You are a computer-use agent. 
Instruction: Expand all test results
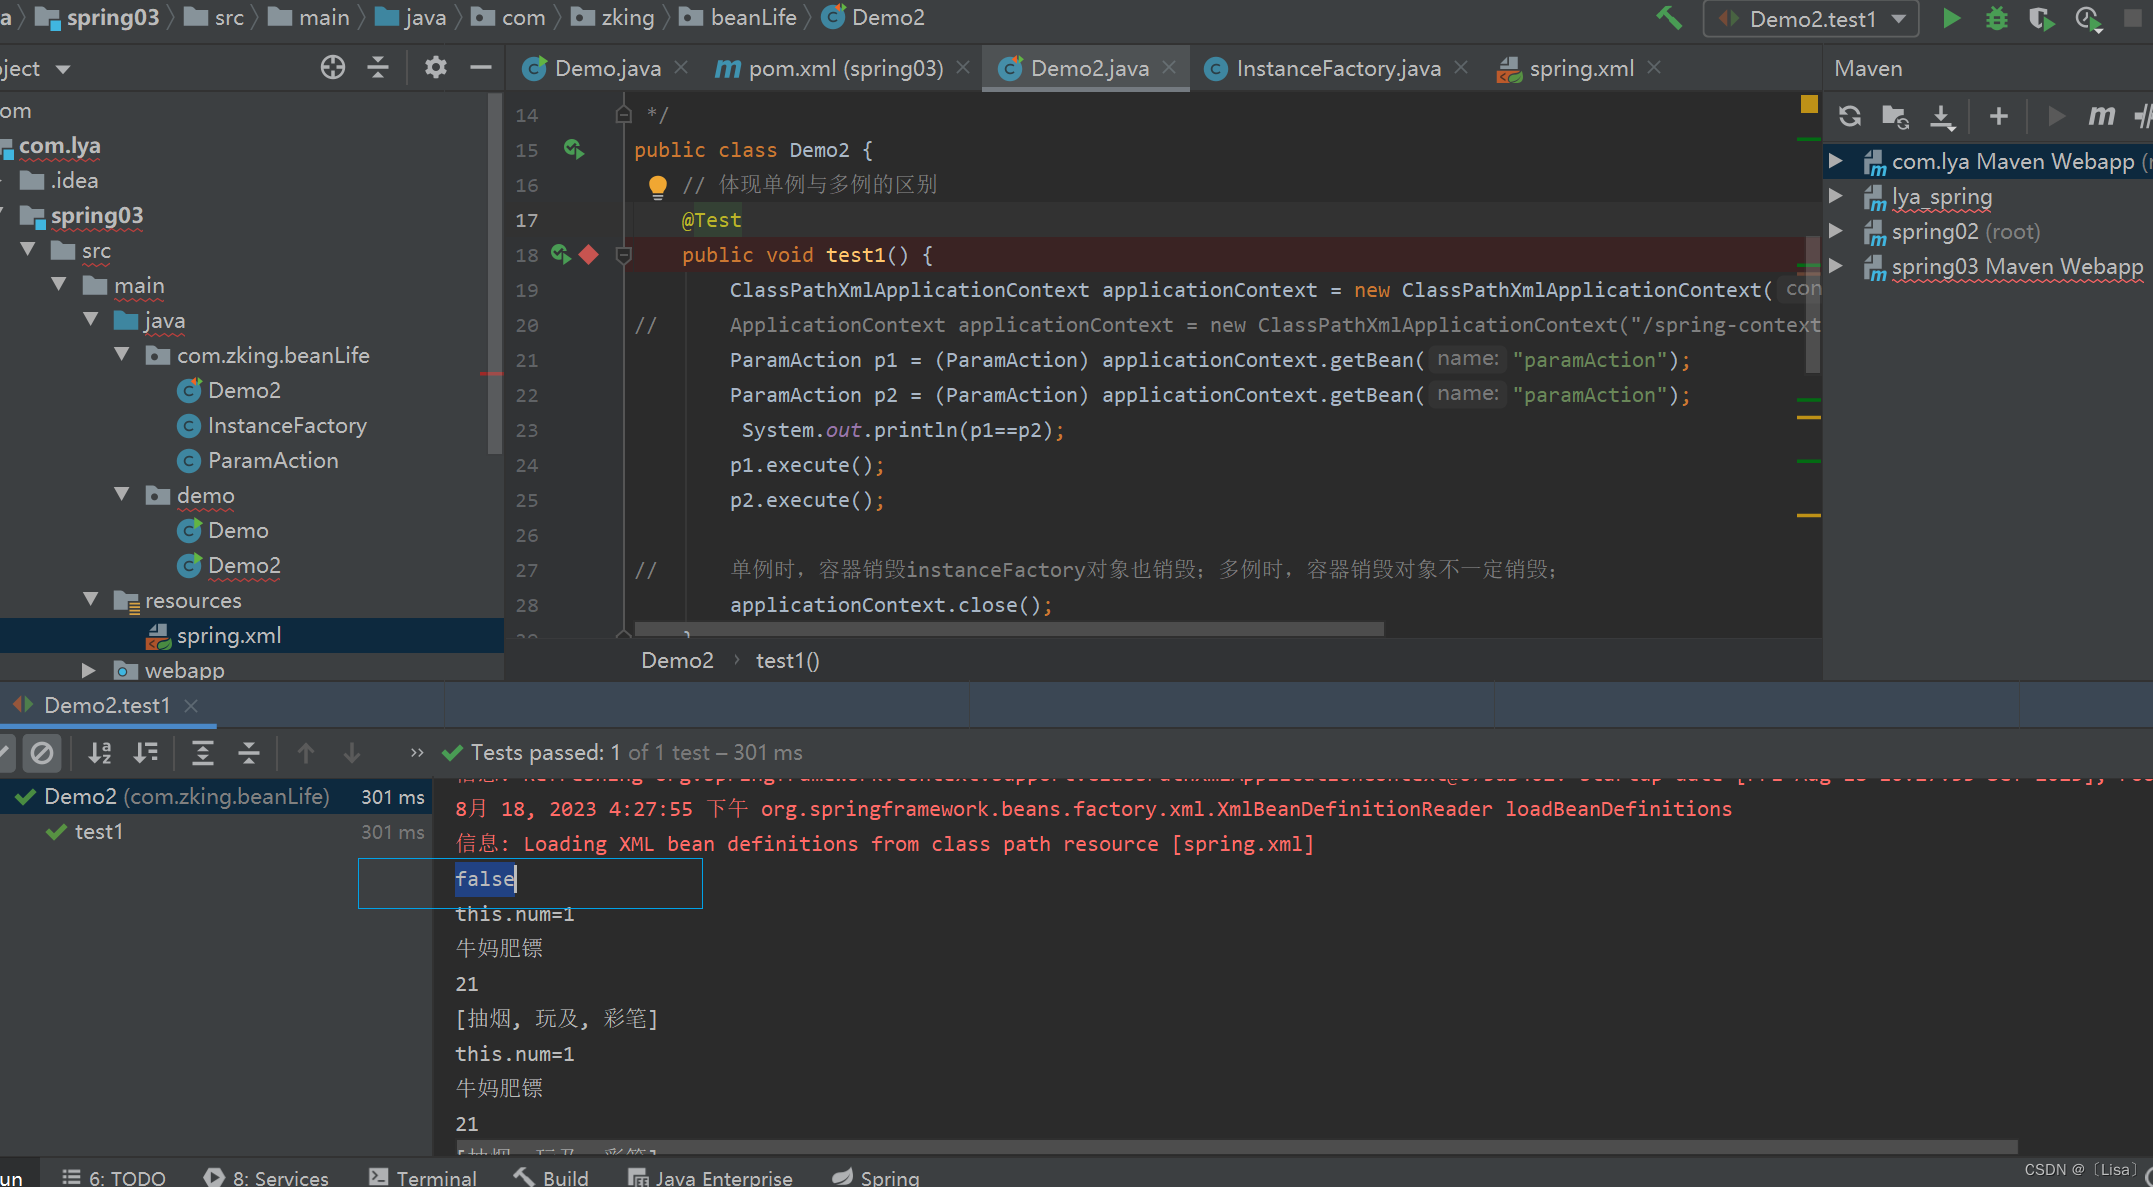point(203,753)
